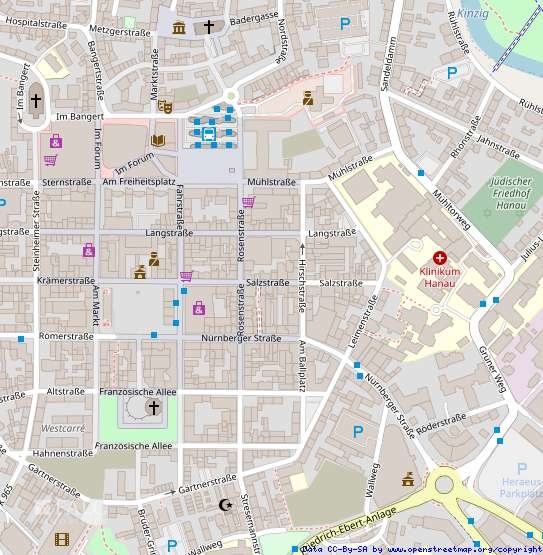Click the Steinheimer Straße label
Image resolution: width=543 pixels, height=555 pixels.
pyautogui.click(x=36, y=231)
